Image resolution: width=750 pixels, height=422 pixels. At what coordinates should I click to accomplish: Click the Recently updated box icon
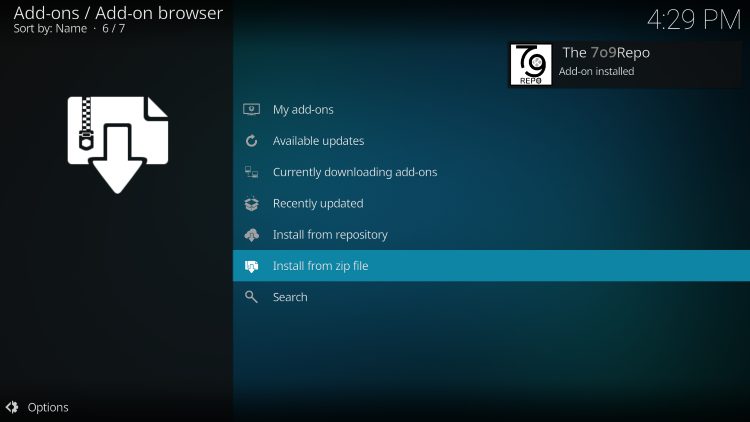coord(252,204)
